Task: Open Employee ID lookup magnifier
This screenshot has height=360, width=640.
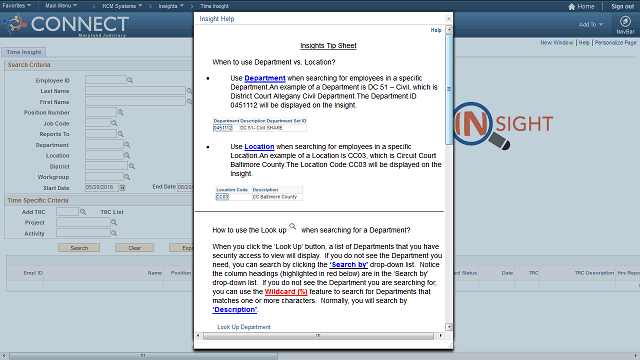Action: 130,80
